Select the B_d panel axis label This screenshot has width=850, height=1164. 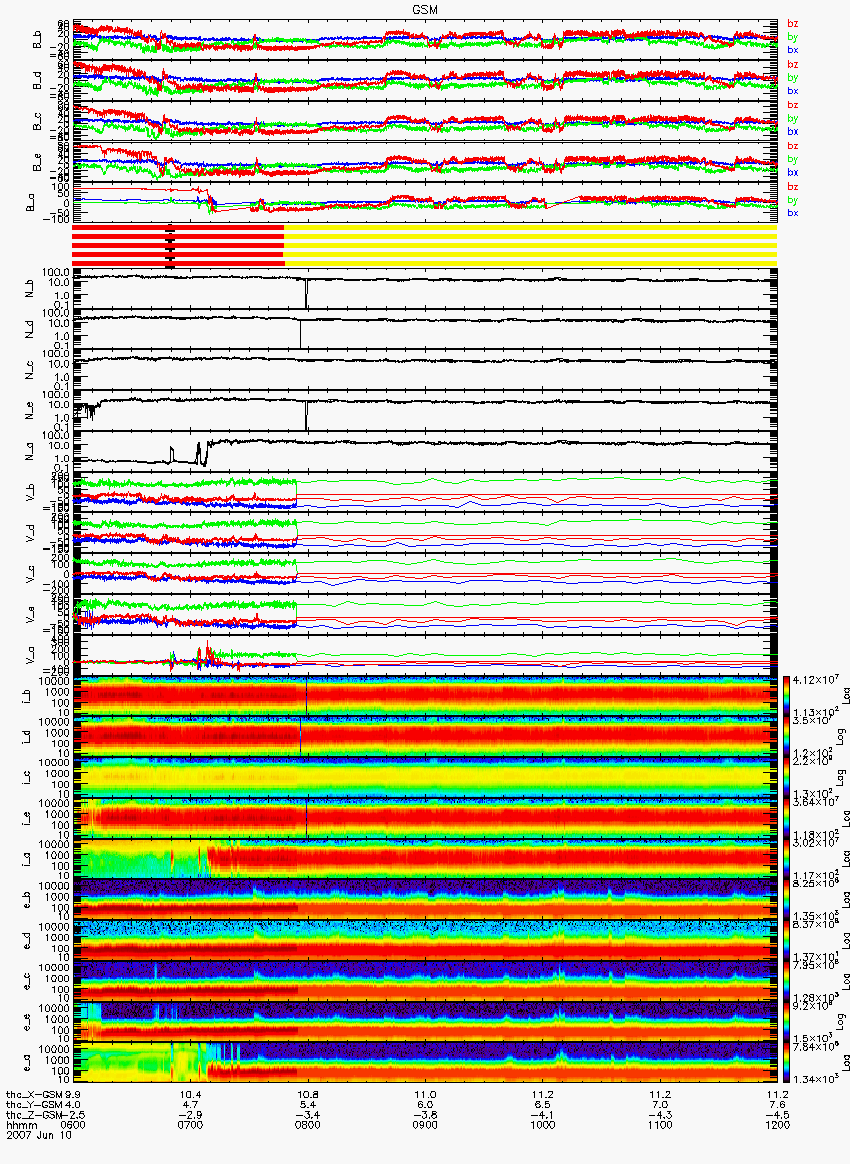36,81
